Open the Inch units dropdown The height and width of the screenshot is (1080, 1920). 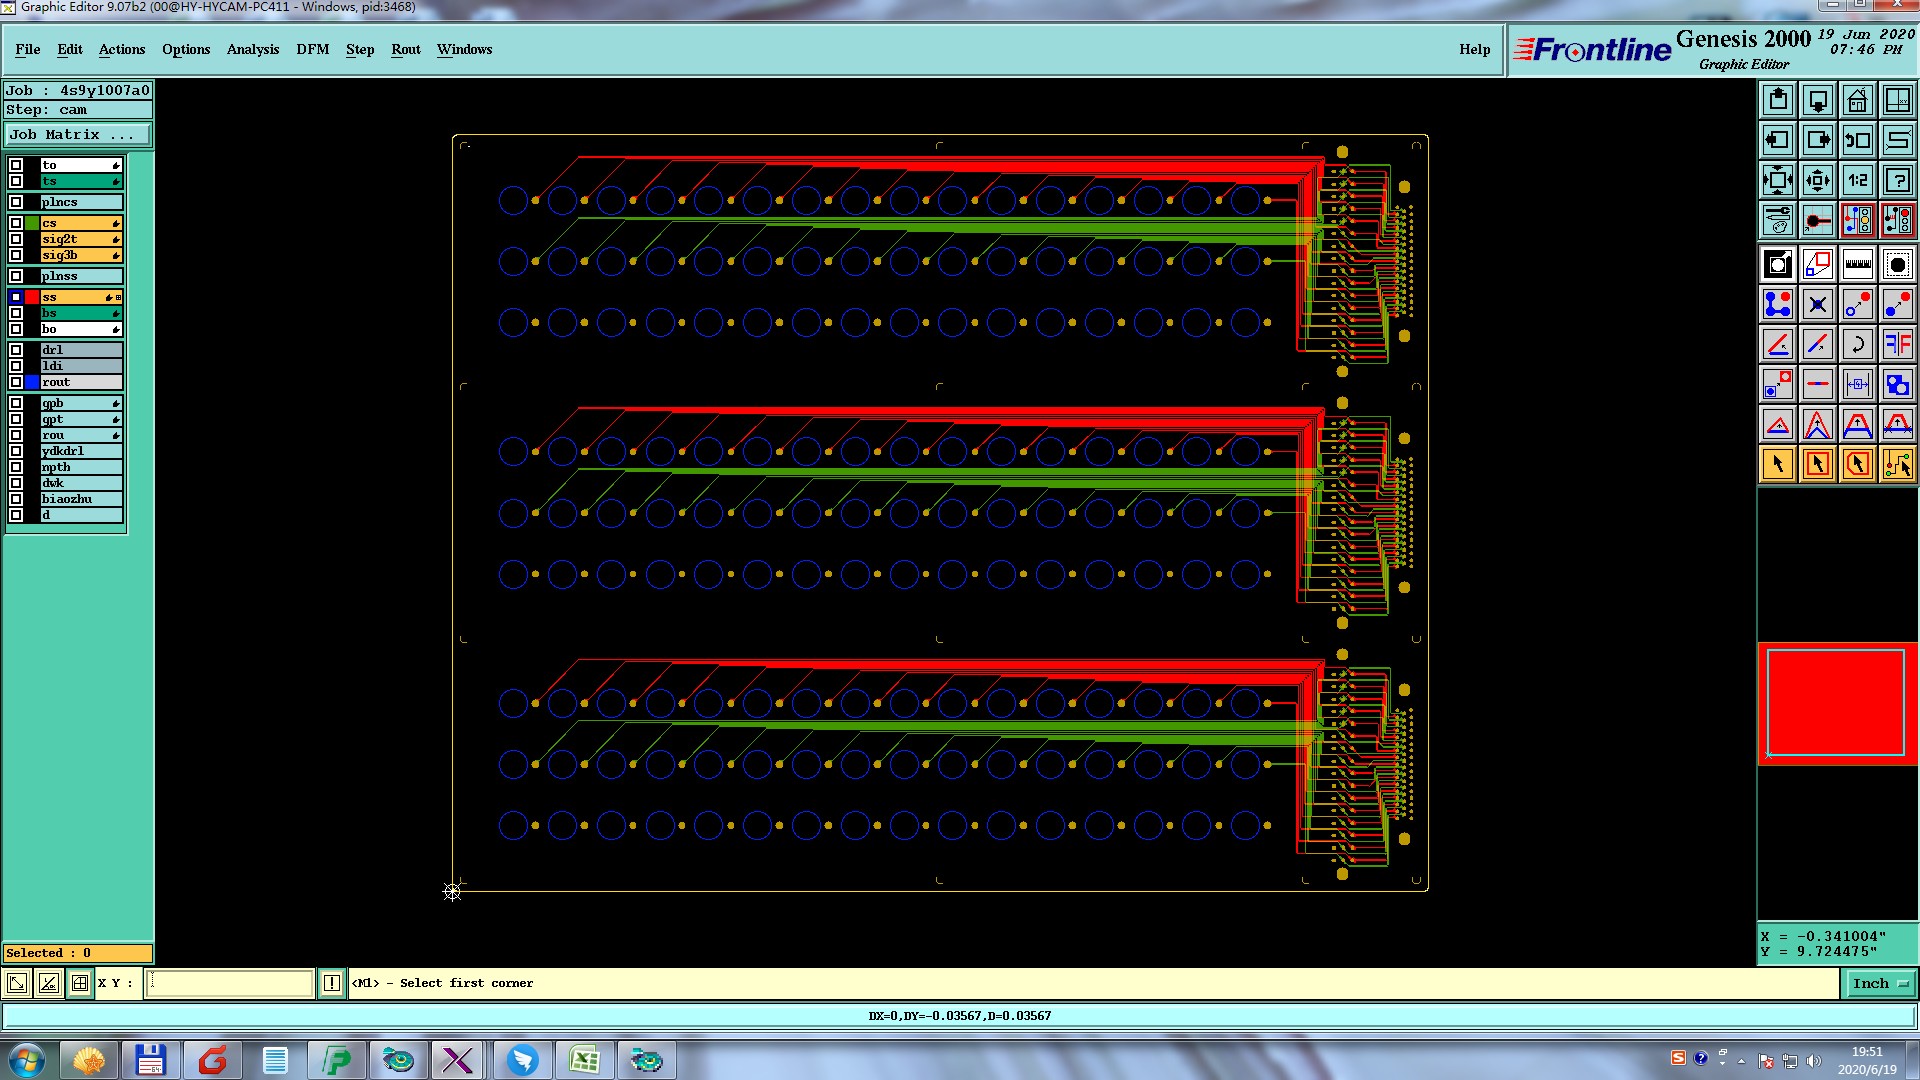(1879, 984)
